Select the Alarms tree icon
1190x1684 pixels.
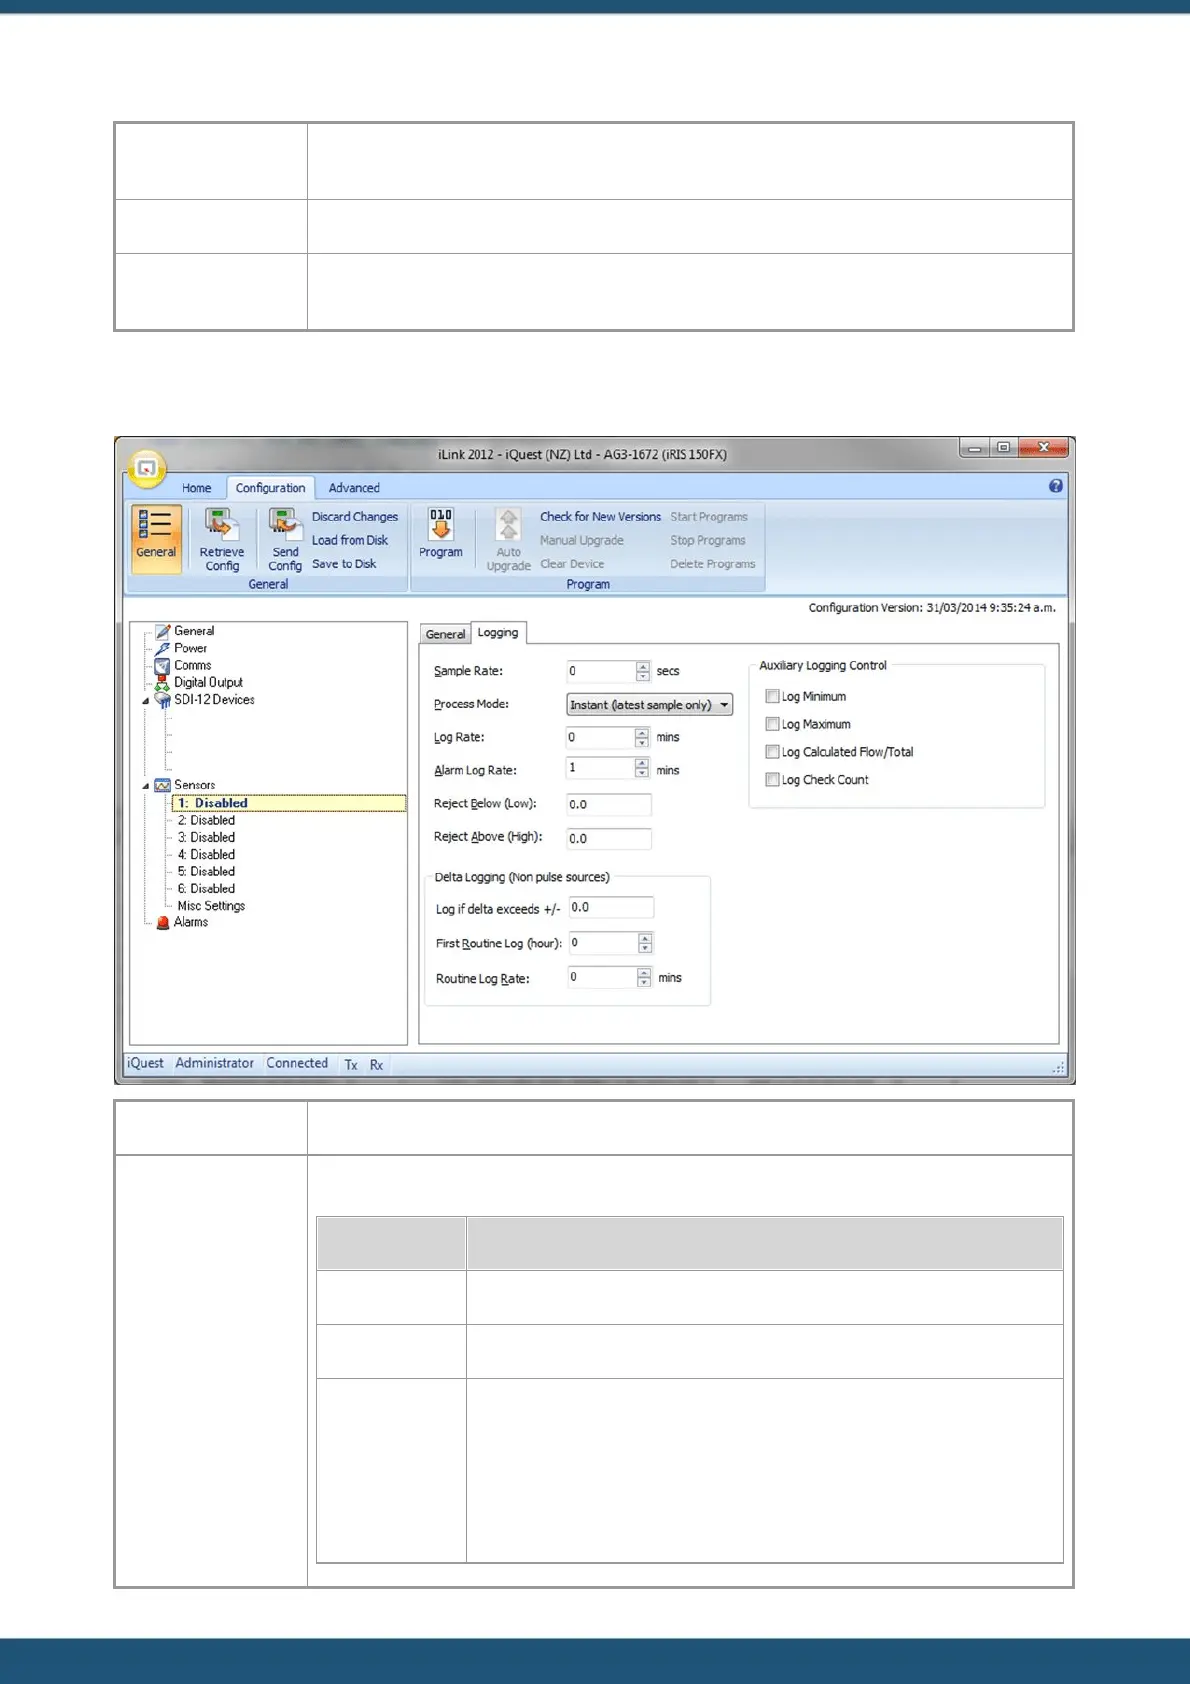162,922
